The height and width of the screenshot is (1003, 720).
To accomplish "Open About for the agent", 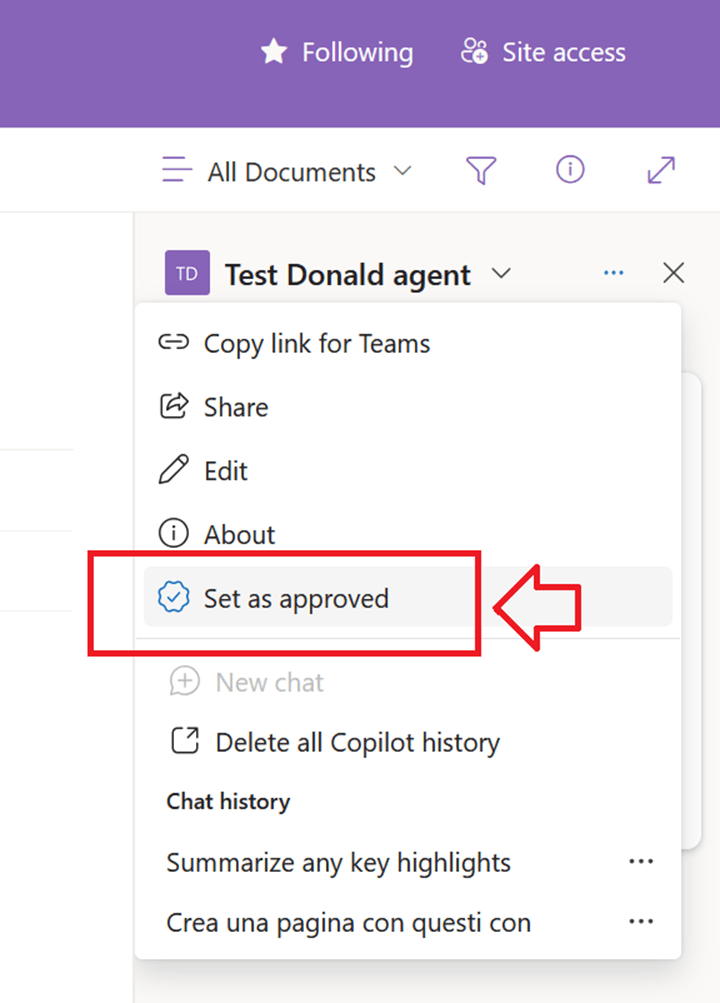I will 239,535.
